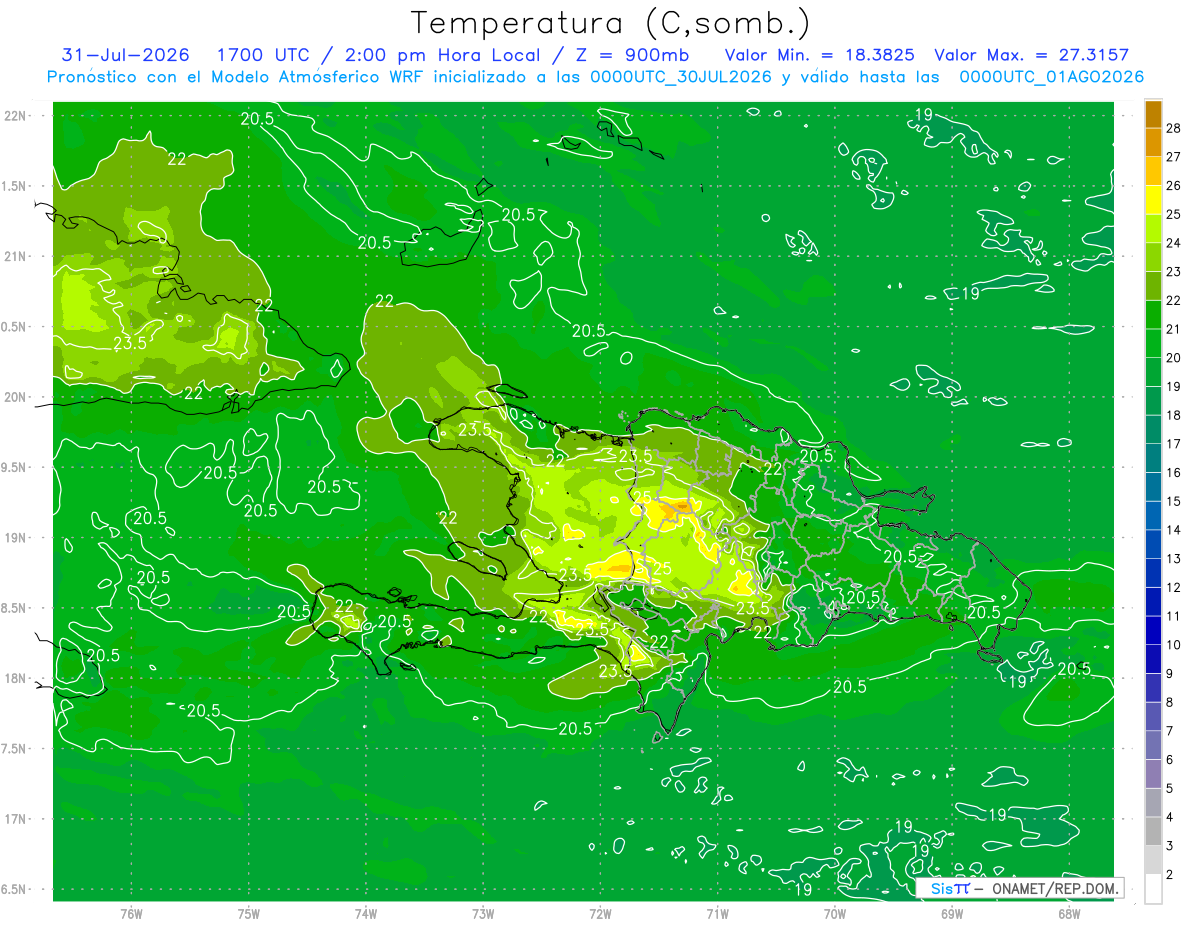This screenshot has height=927, width=1200.
Task: Select the olive green swatch between 22 and 23
Action: click(1153, 287)
